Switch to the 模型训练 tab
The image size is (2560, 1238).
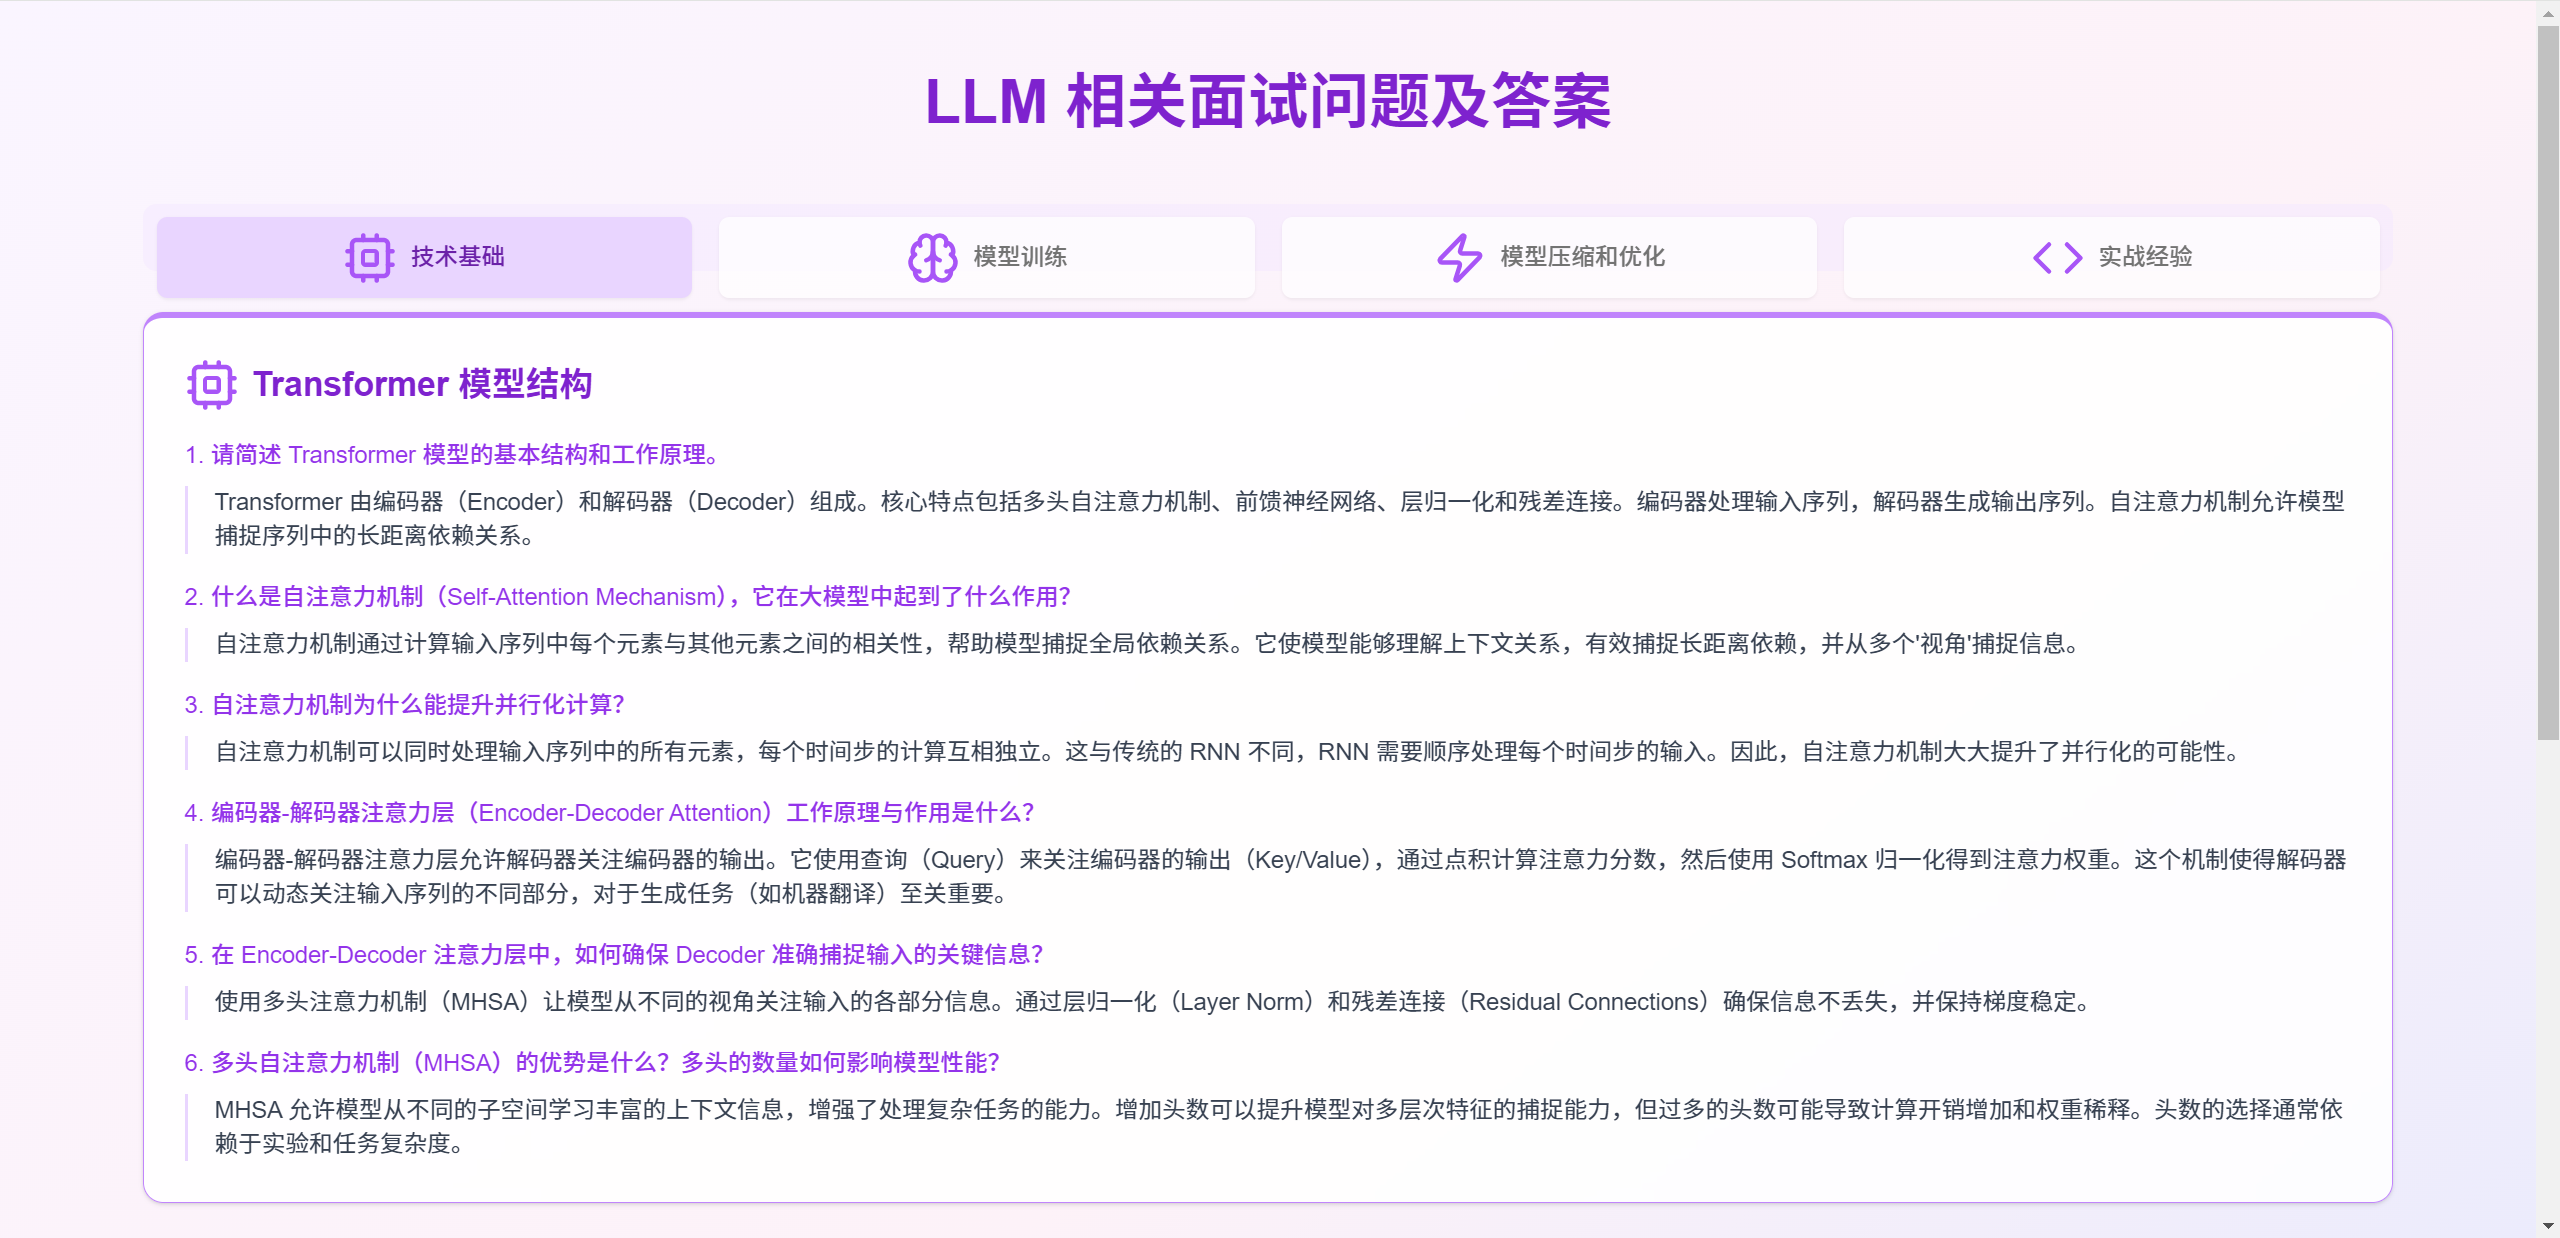tap(987, 257)
